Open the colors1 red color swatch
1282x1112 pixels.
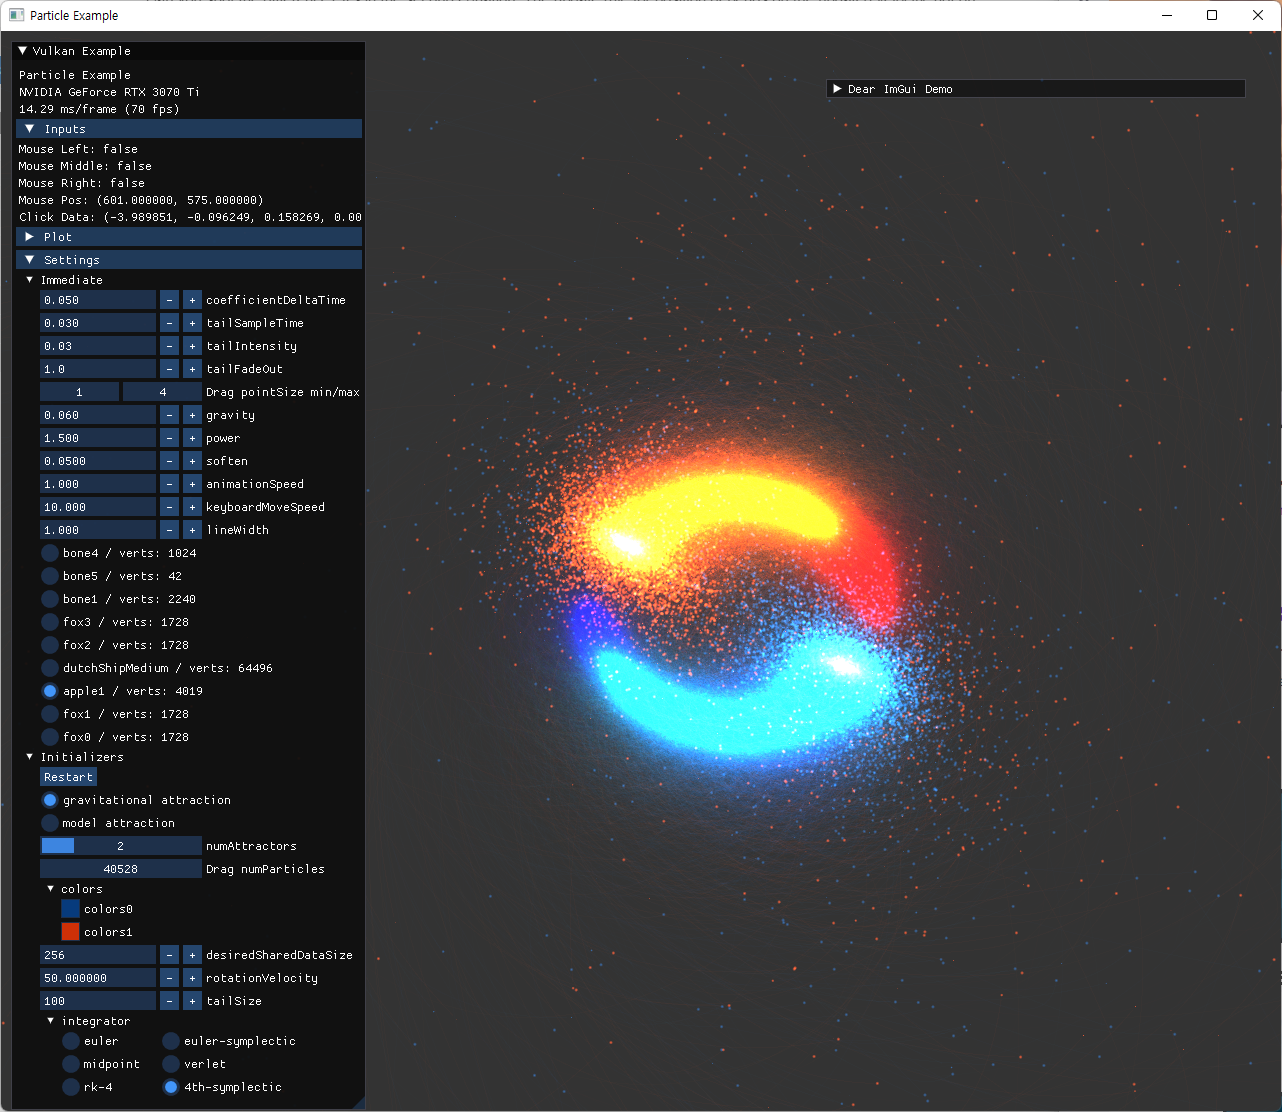coord(70,932)
